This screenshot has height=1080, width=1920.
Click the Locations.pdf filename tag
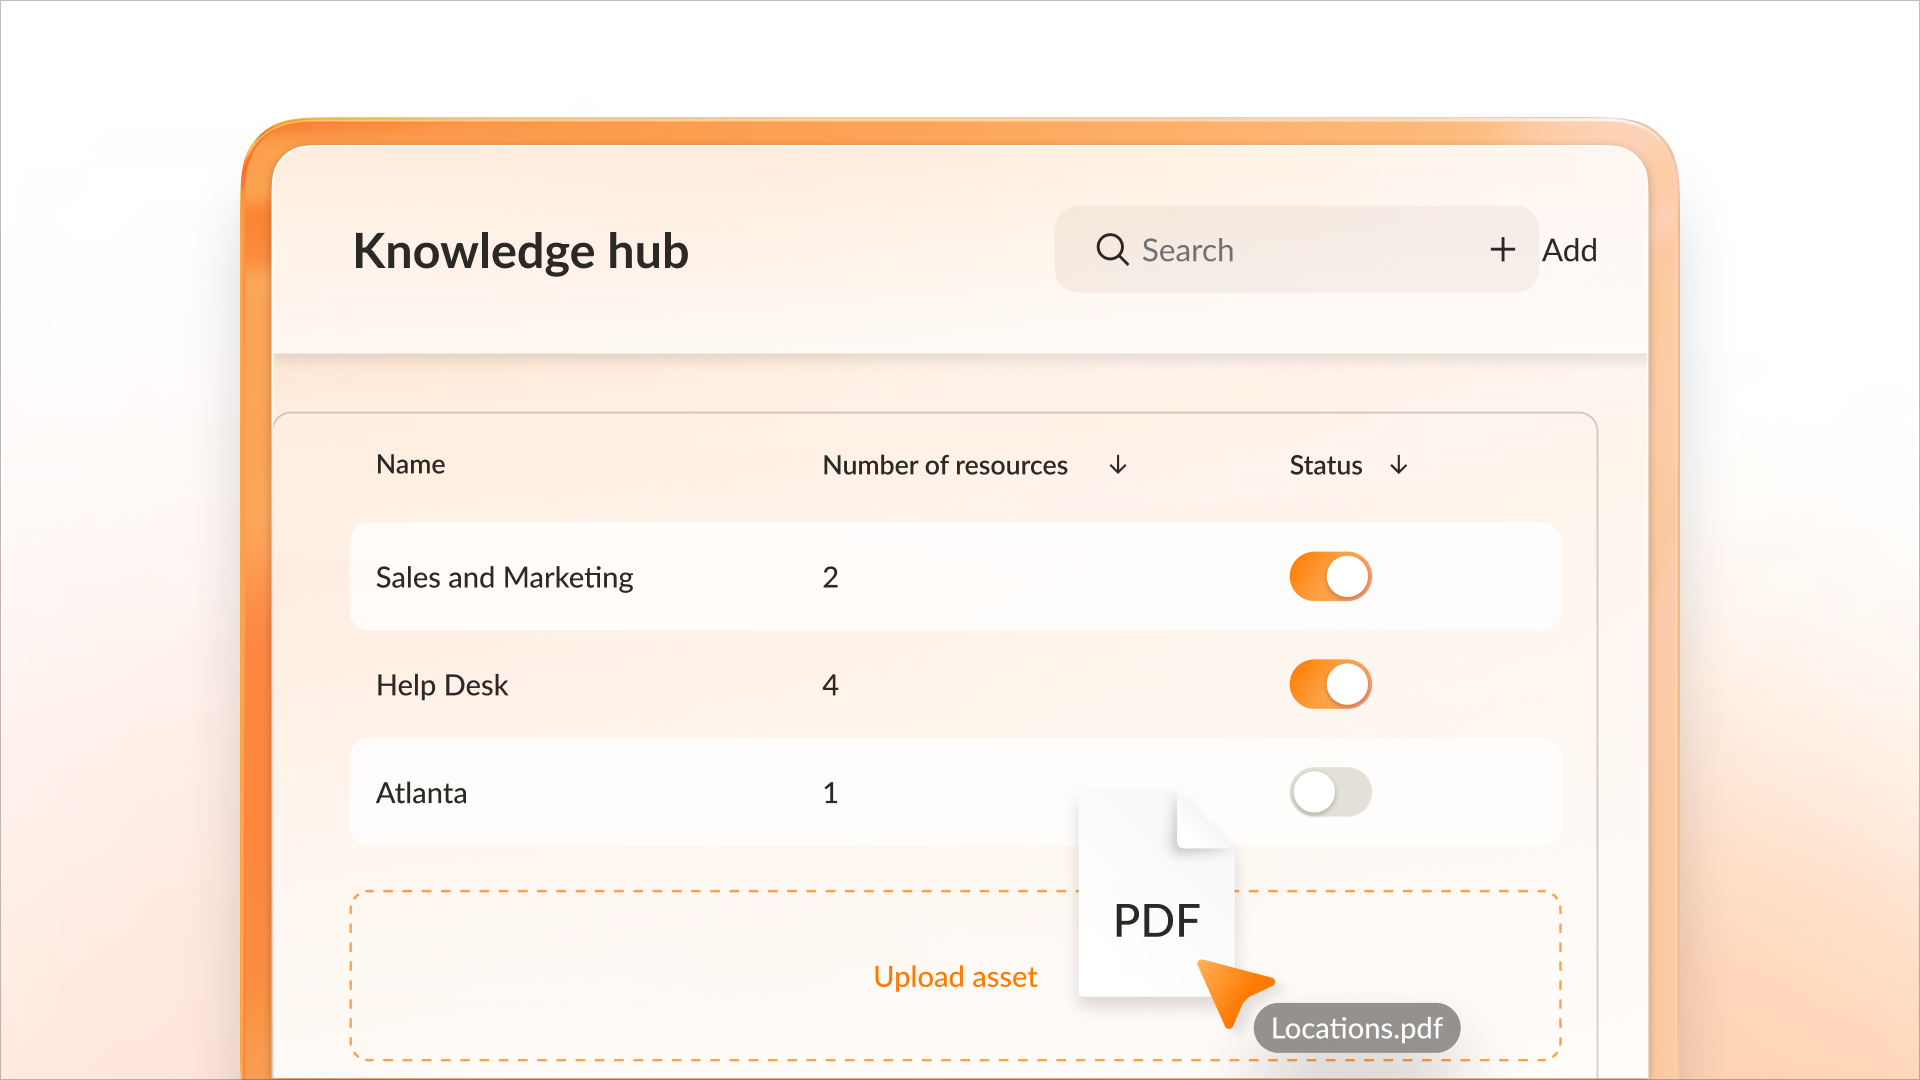[x=1356, y=1028]
